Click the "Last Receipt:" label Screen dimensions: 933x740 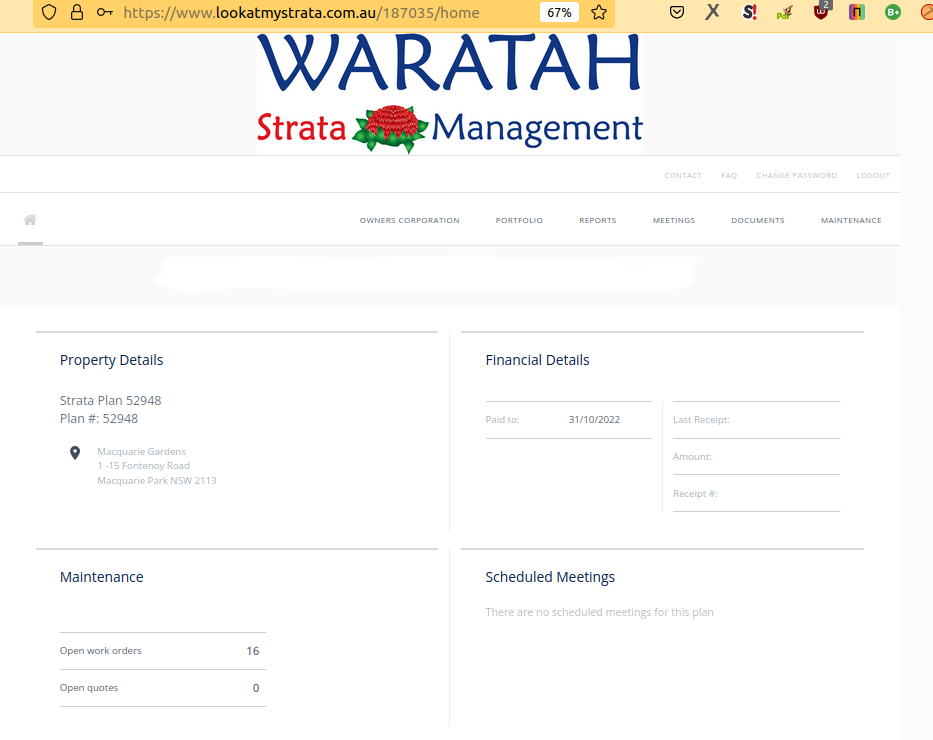click(x=701, y=420)
